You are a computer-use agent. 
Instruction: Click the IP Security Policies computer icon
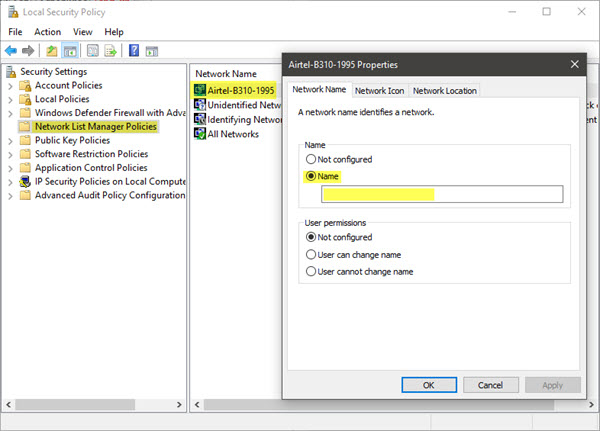pos(25,181)
